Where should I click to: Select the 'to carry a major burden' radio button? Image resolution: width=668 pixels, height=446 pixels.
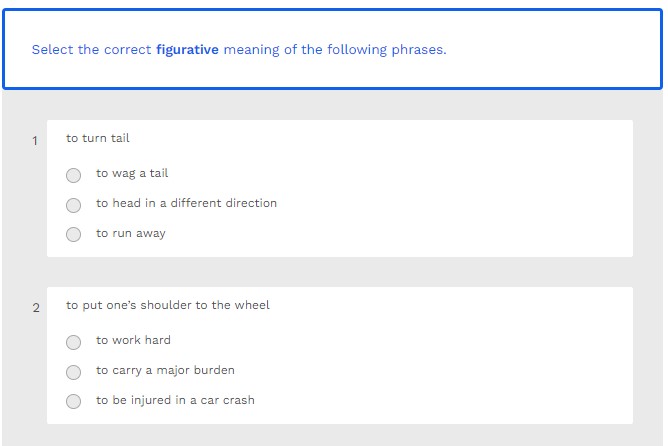coord(74,372)
